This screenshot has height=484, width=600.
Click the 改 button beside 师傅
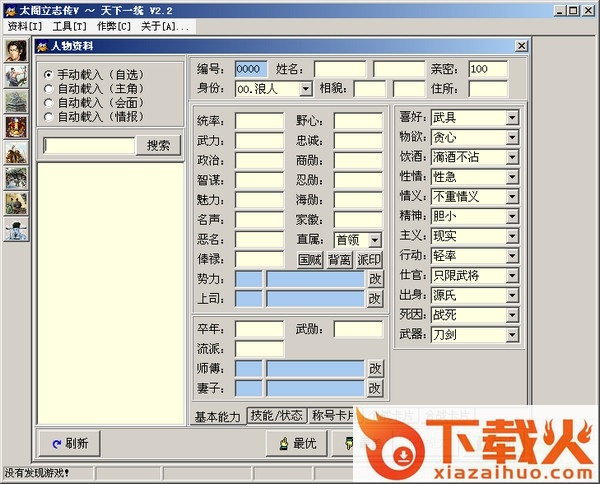point(375,369)
